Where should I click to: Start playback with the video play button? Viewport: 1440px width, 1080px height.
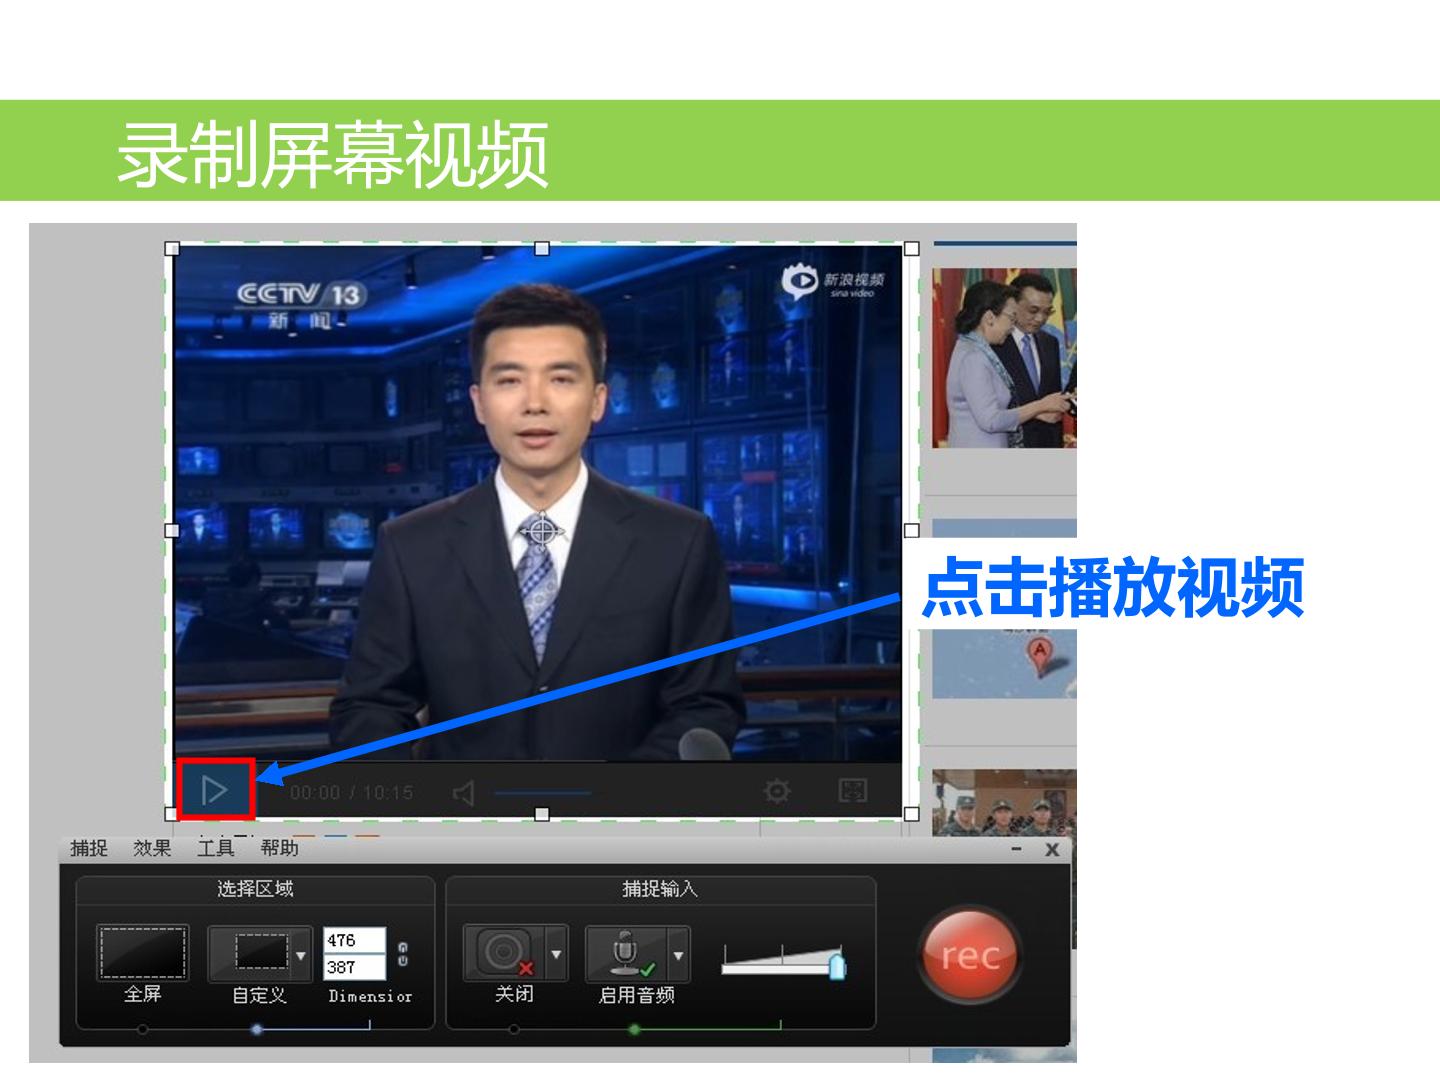coord(215,791)
